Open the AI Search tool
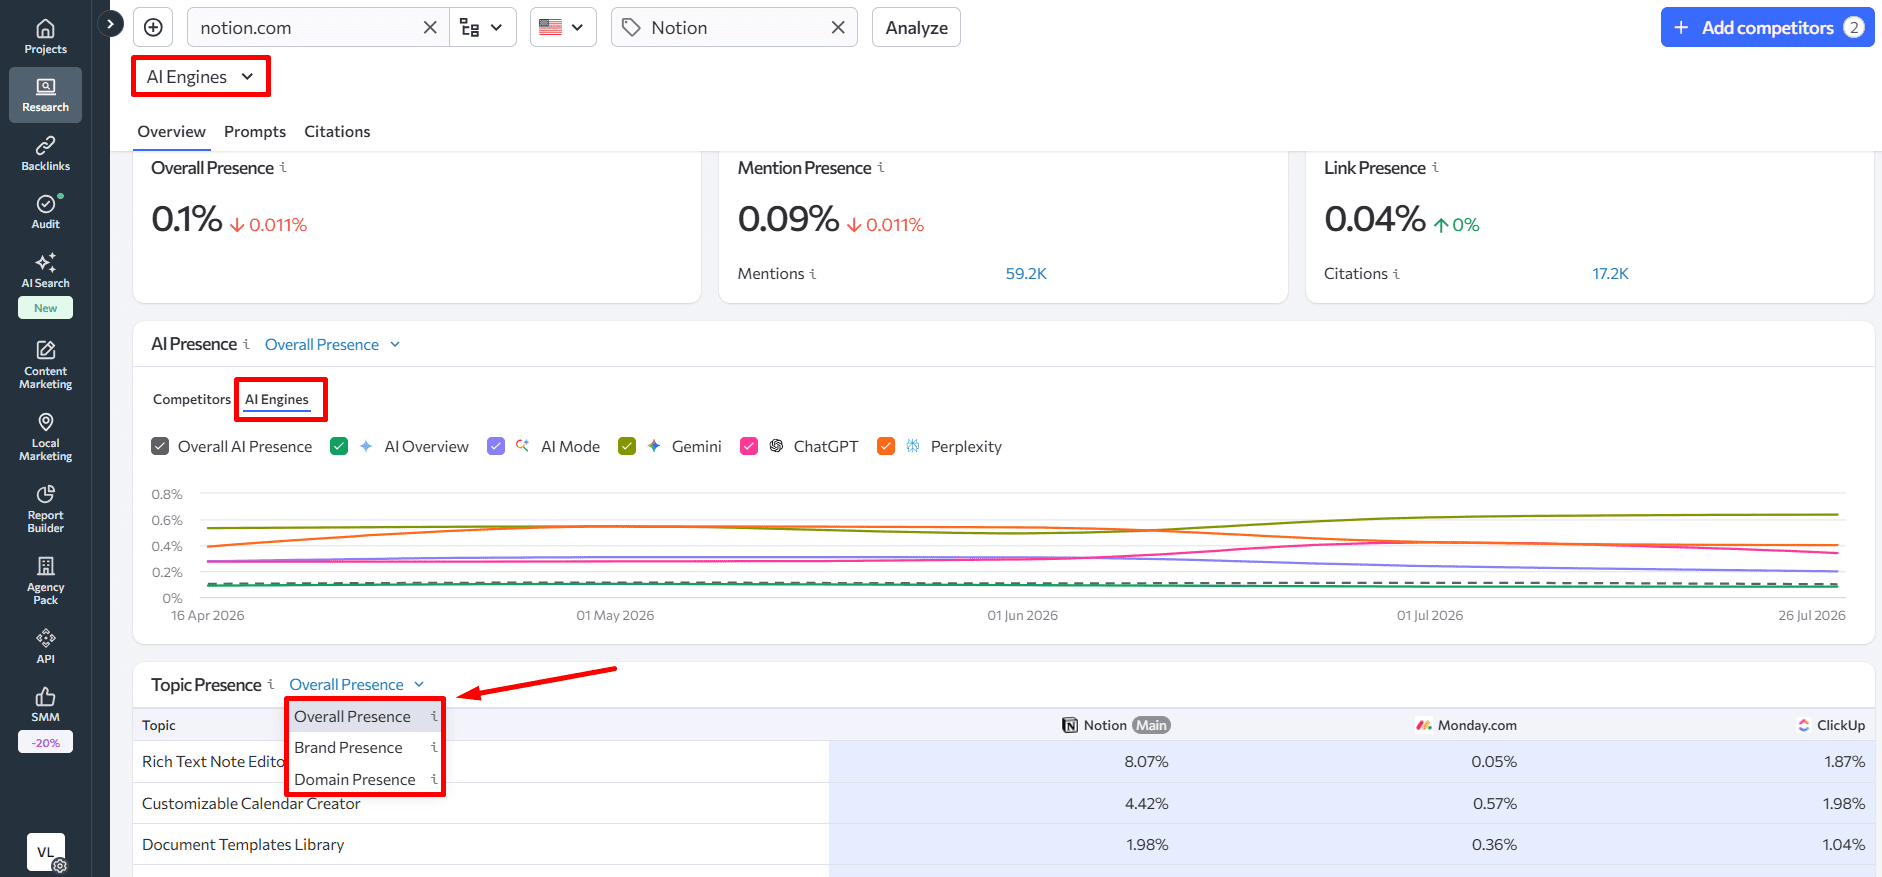This screenshot has width=1882, height=877. (45, 271)
